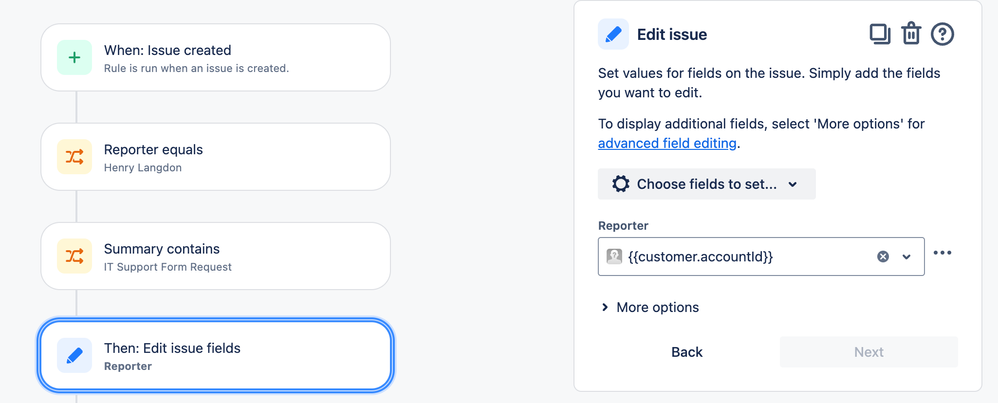Open help via question mark icon
The width and height of the screenshot is (998, 403).
point(943,34)
